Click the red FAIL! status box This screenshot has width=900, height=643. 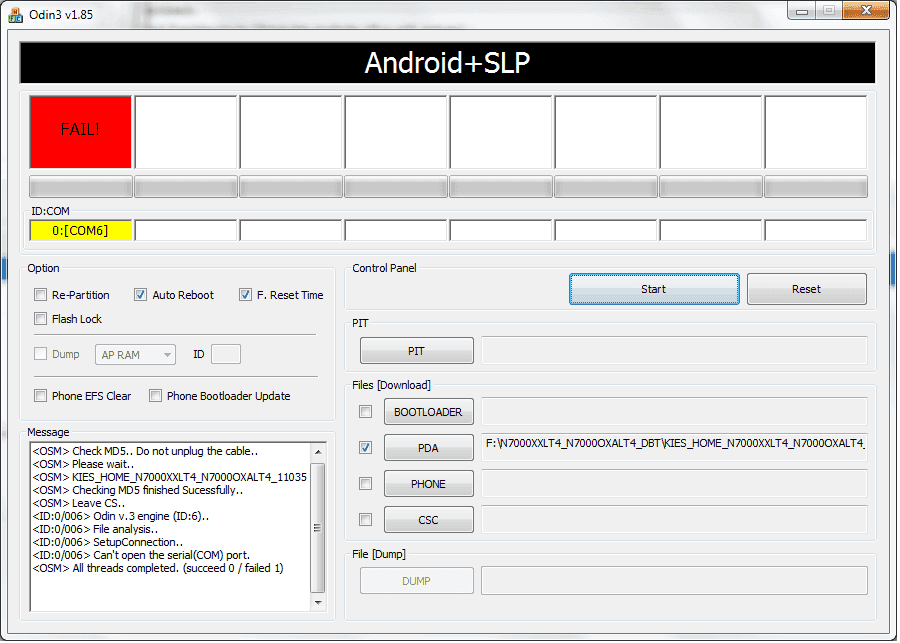coord(81,132)
